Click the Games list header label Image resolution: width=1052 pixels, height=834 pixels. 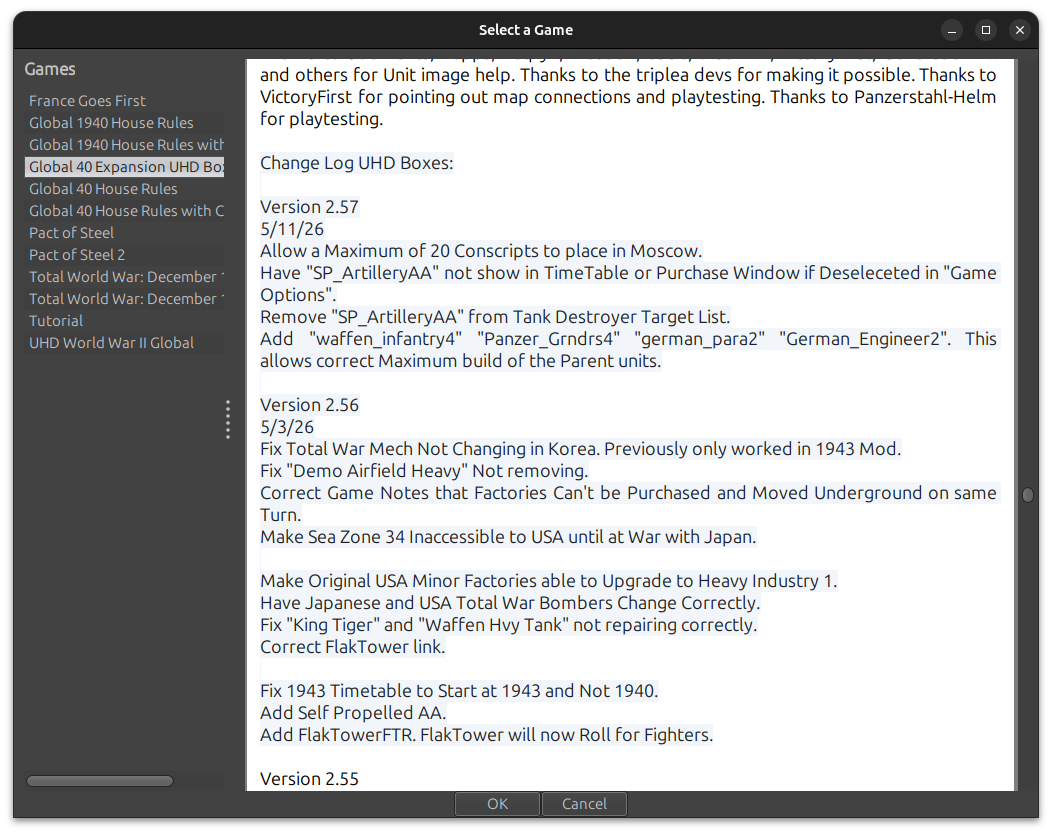(x=50, y=69)
